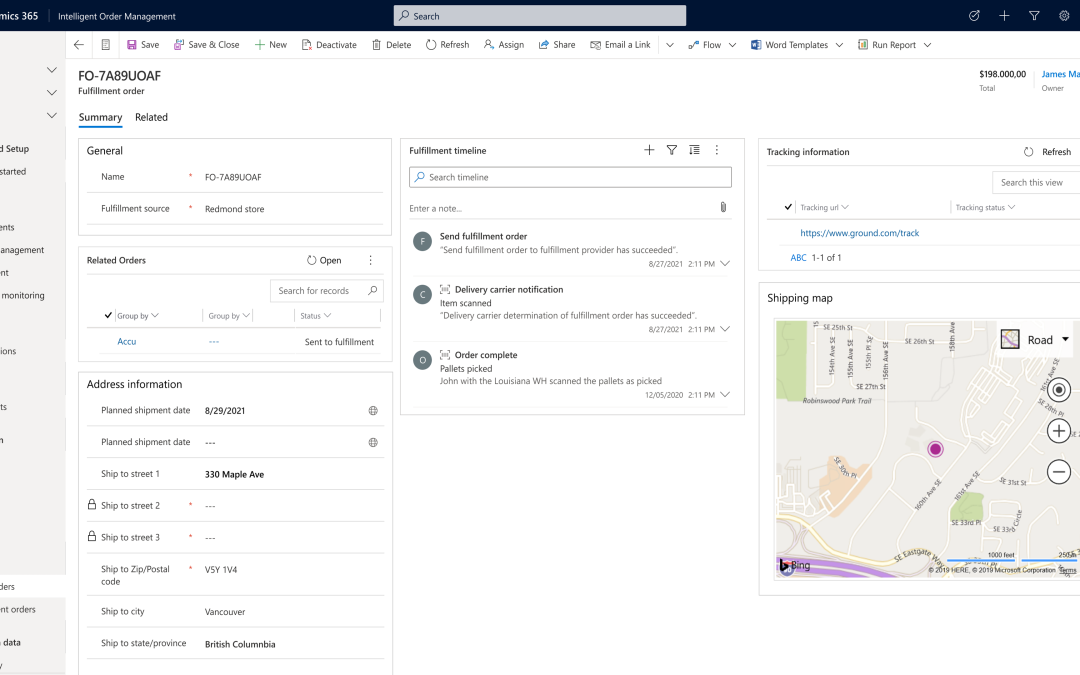Select the Summary tab
The width and height of the screenshot is (1080, 675).
coord(100,117)
